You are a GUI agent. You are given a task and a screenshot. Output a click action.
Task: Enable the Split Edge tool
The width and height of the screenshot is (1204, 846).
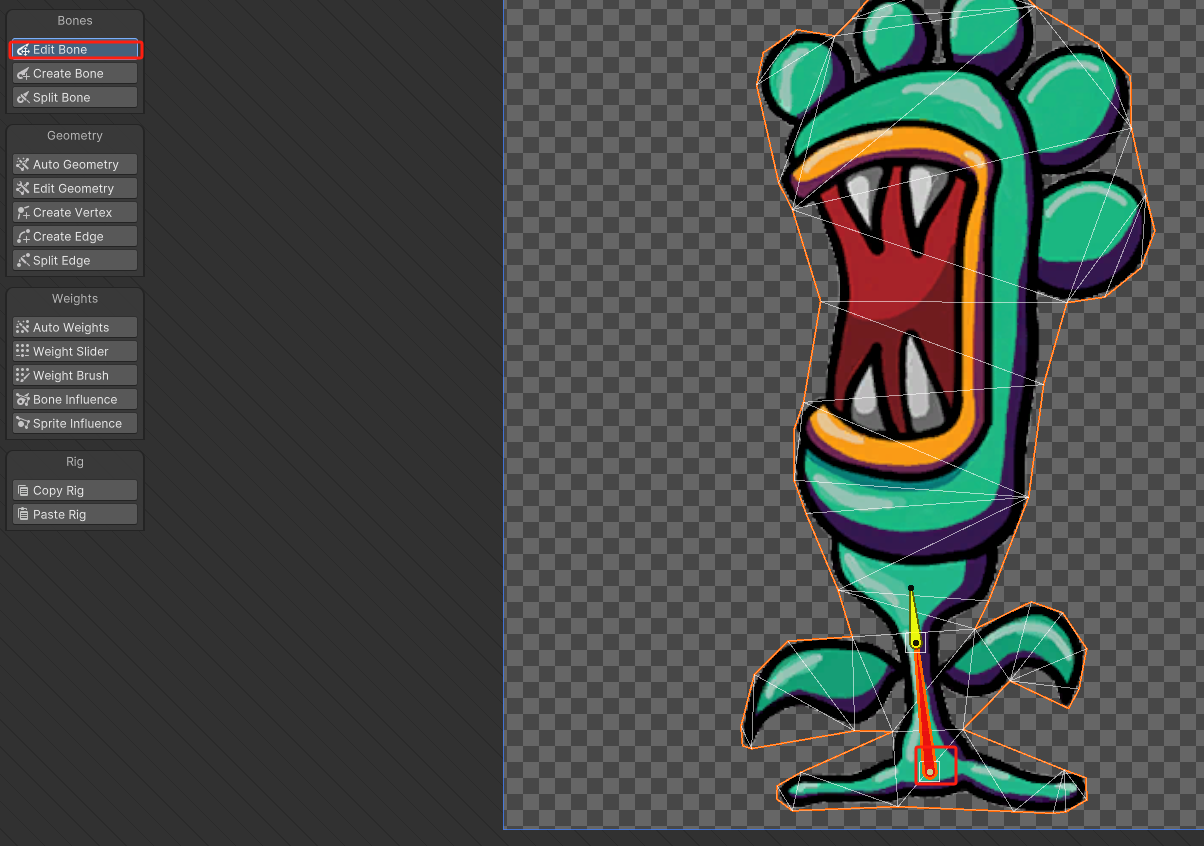(x=75, y=260)
